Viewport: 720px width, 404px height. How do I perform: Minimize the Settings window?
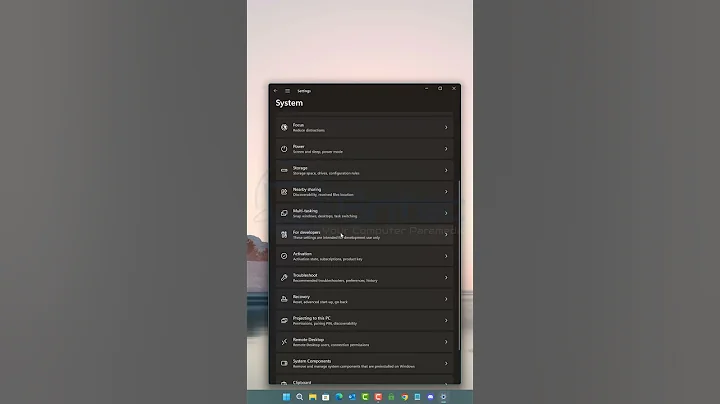pos(427,89)
